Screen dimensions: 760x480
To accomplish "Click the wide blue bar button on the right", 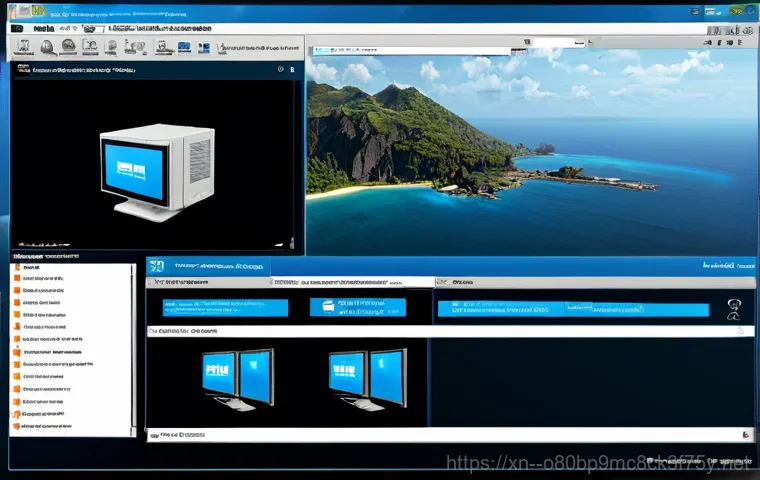I will [573, 309].
